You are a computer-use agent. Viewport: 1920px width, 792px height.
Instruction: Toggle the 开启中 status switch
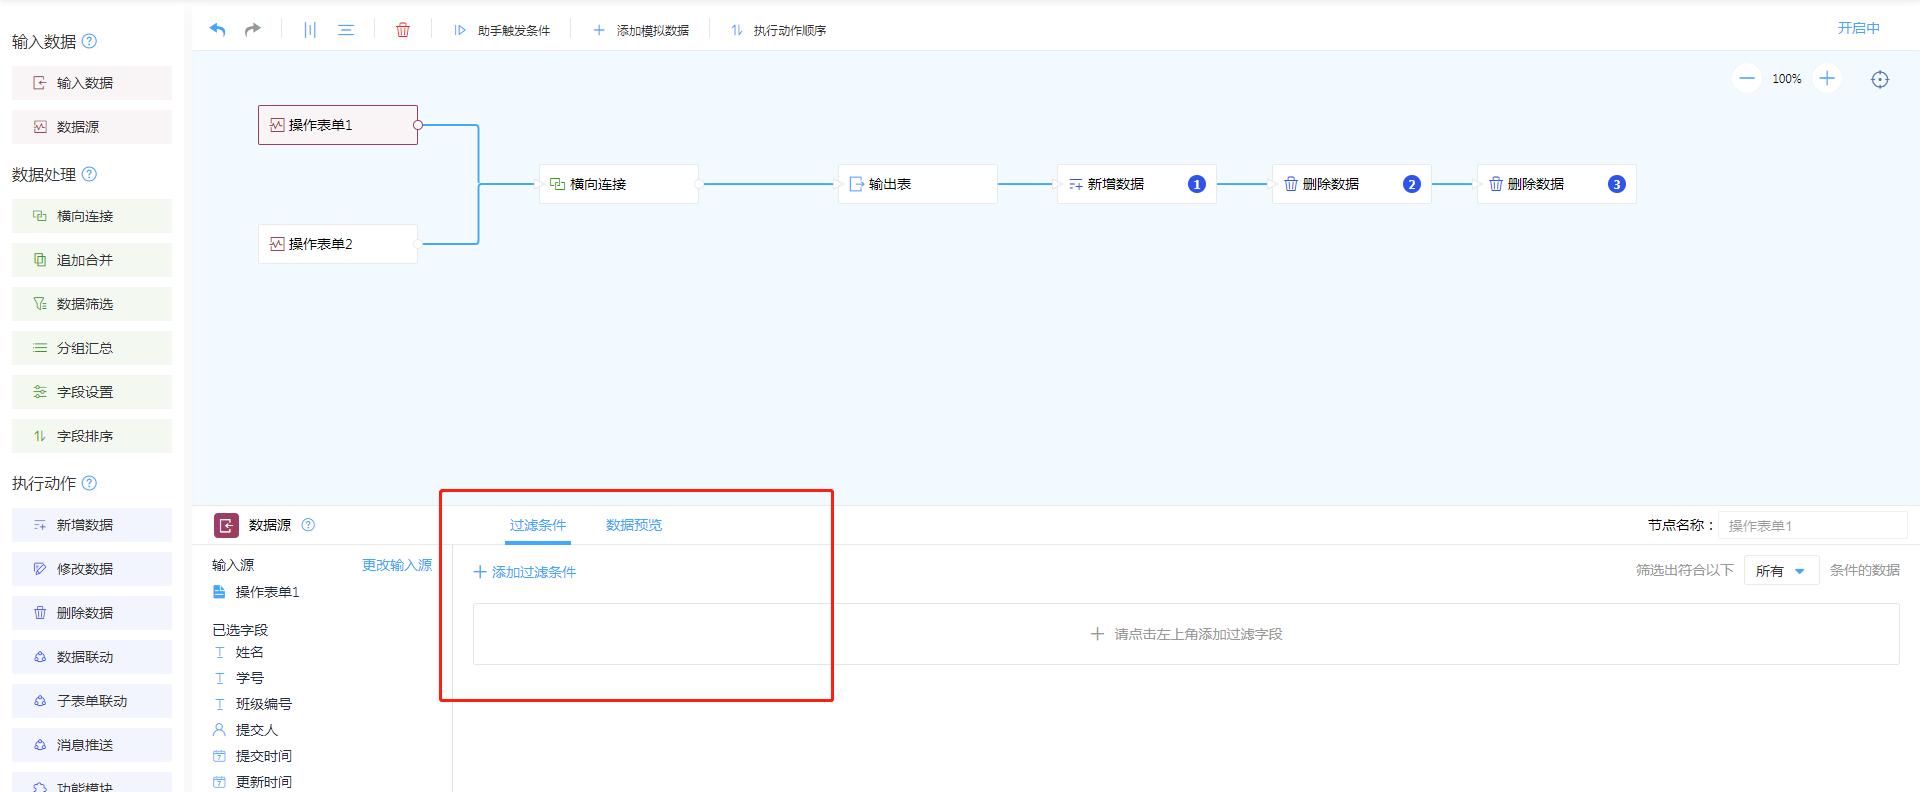click(1858, 28)
